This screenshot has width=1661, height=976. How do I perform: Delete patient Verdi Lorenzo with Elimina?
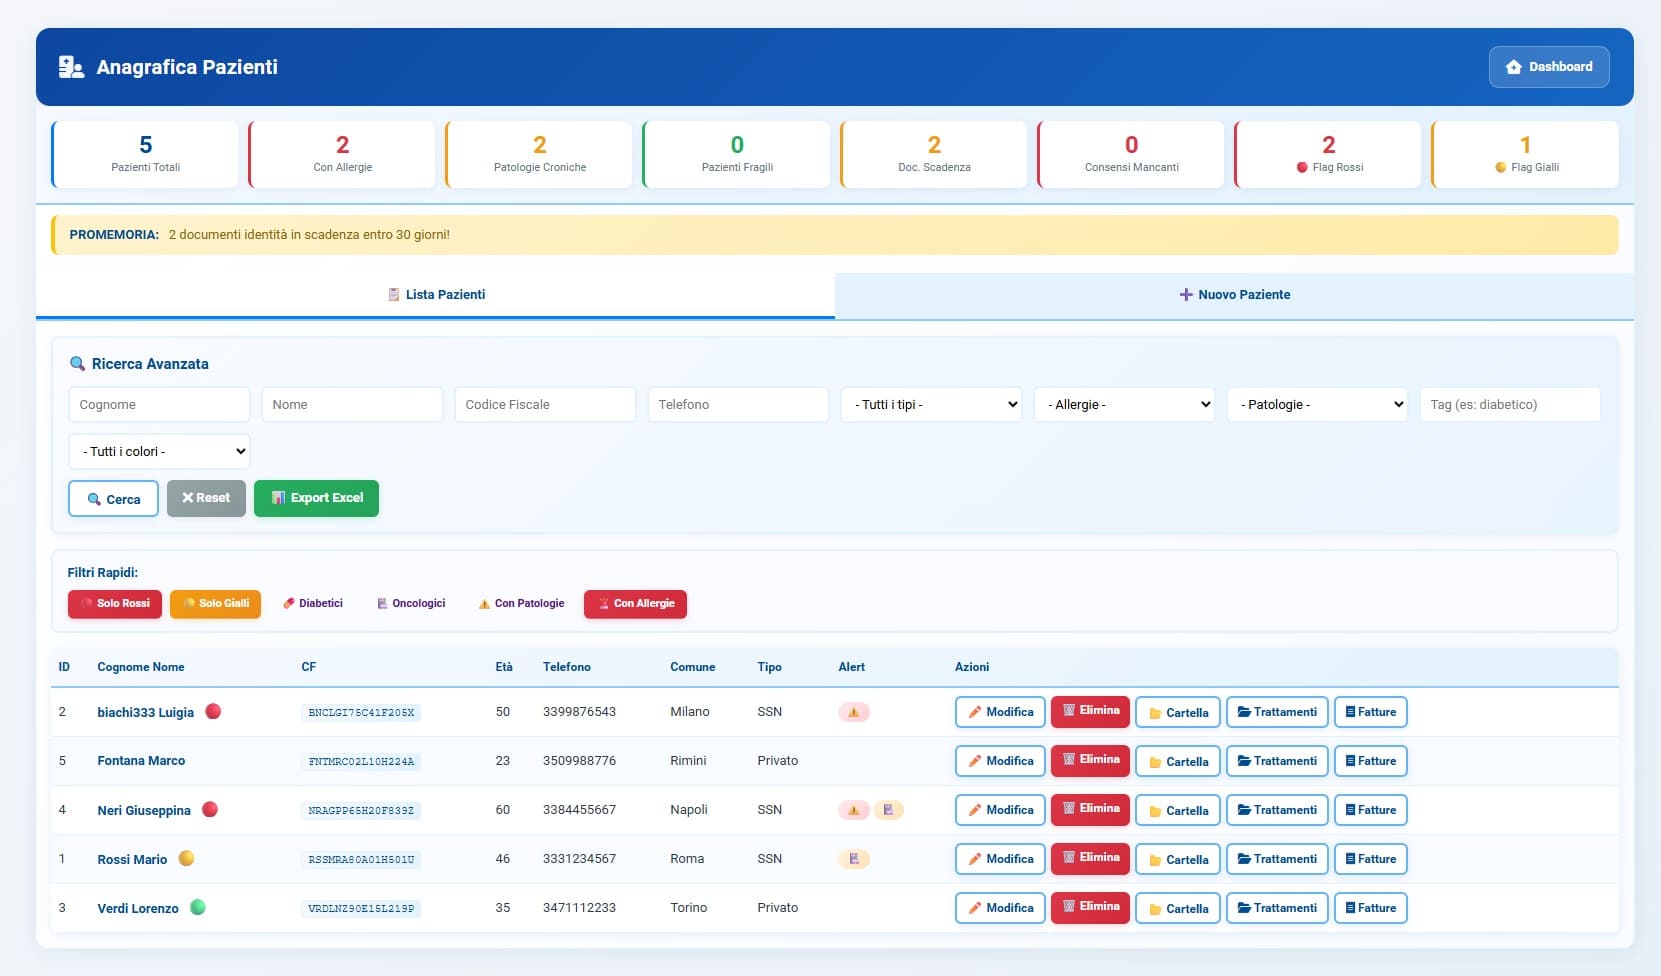1090,908
